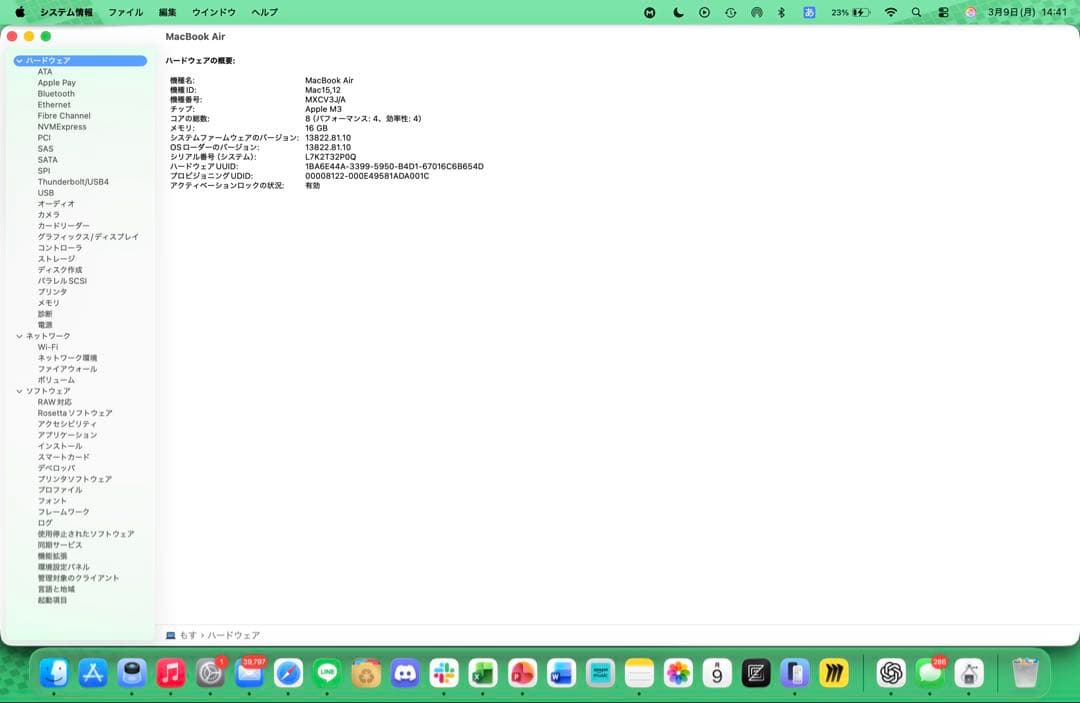Open the システム情報 application menu
Image resolution: width=1080 pixels, height=703 pixels.
coord(66,12)
